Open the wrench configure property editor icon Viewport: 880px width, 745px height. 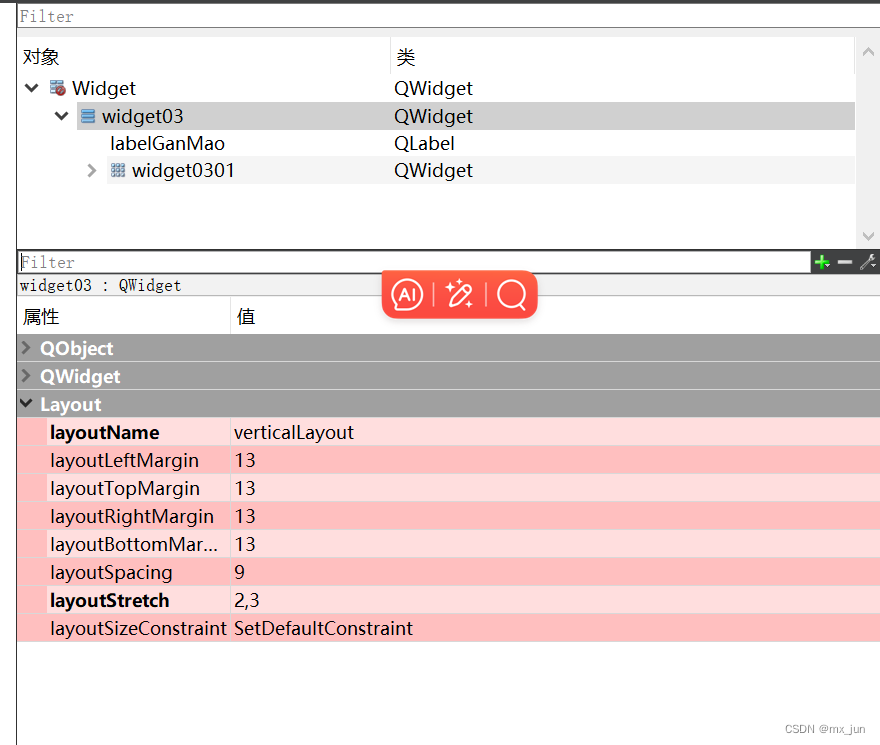pyautogui.click(x=868, y=262)
